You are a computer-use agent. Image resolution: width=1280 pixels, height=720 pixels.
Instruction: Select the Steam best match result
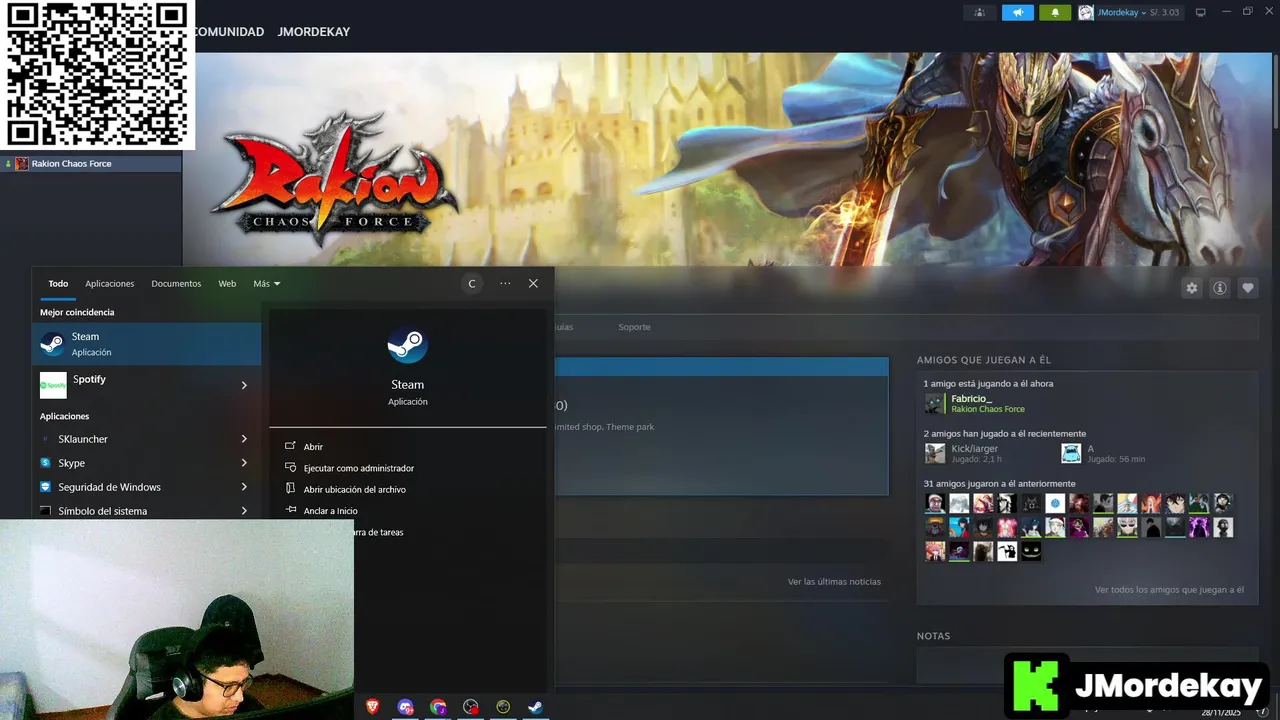point(146,344)
